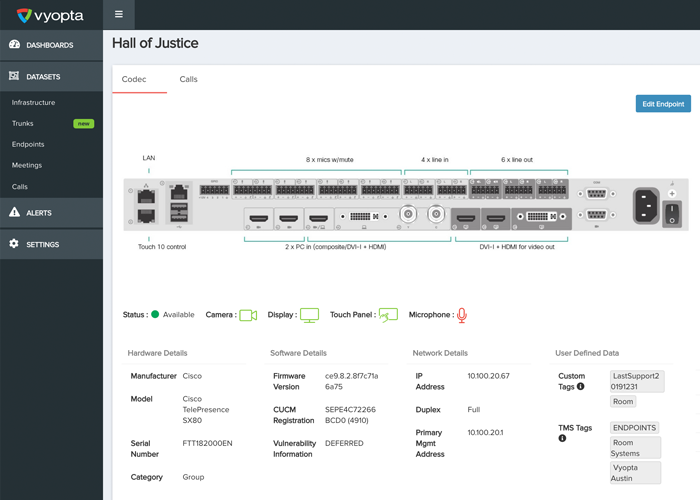Image resolution: width=700 pixels, height=500 pixels.
Task: Click the Duplex value Full
Action: (x=474, y=409)
